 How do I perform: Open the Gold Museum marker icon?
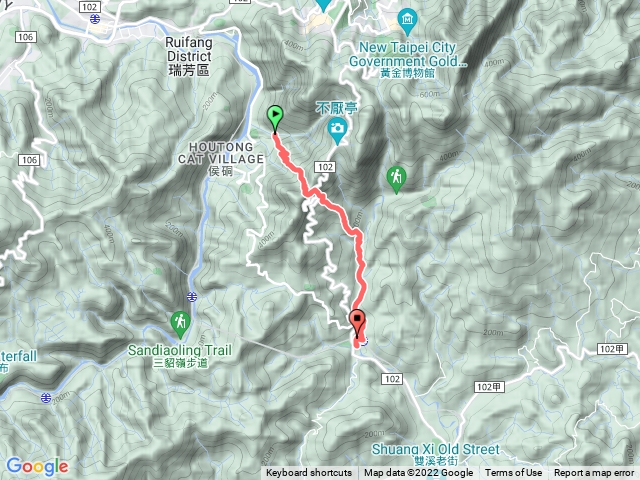coord(407,22)
